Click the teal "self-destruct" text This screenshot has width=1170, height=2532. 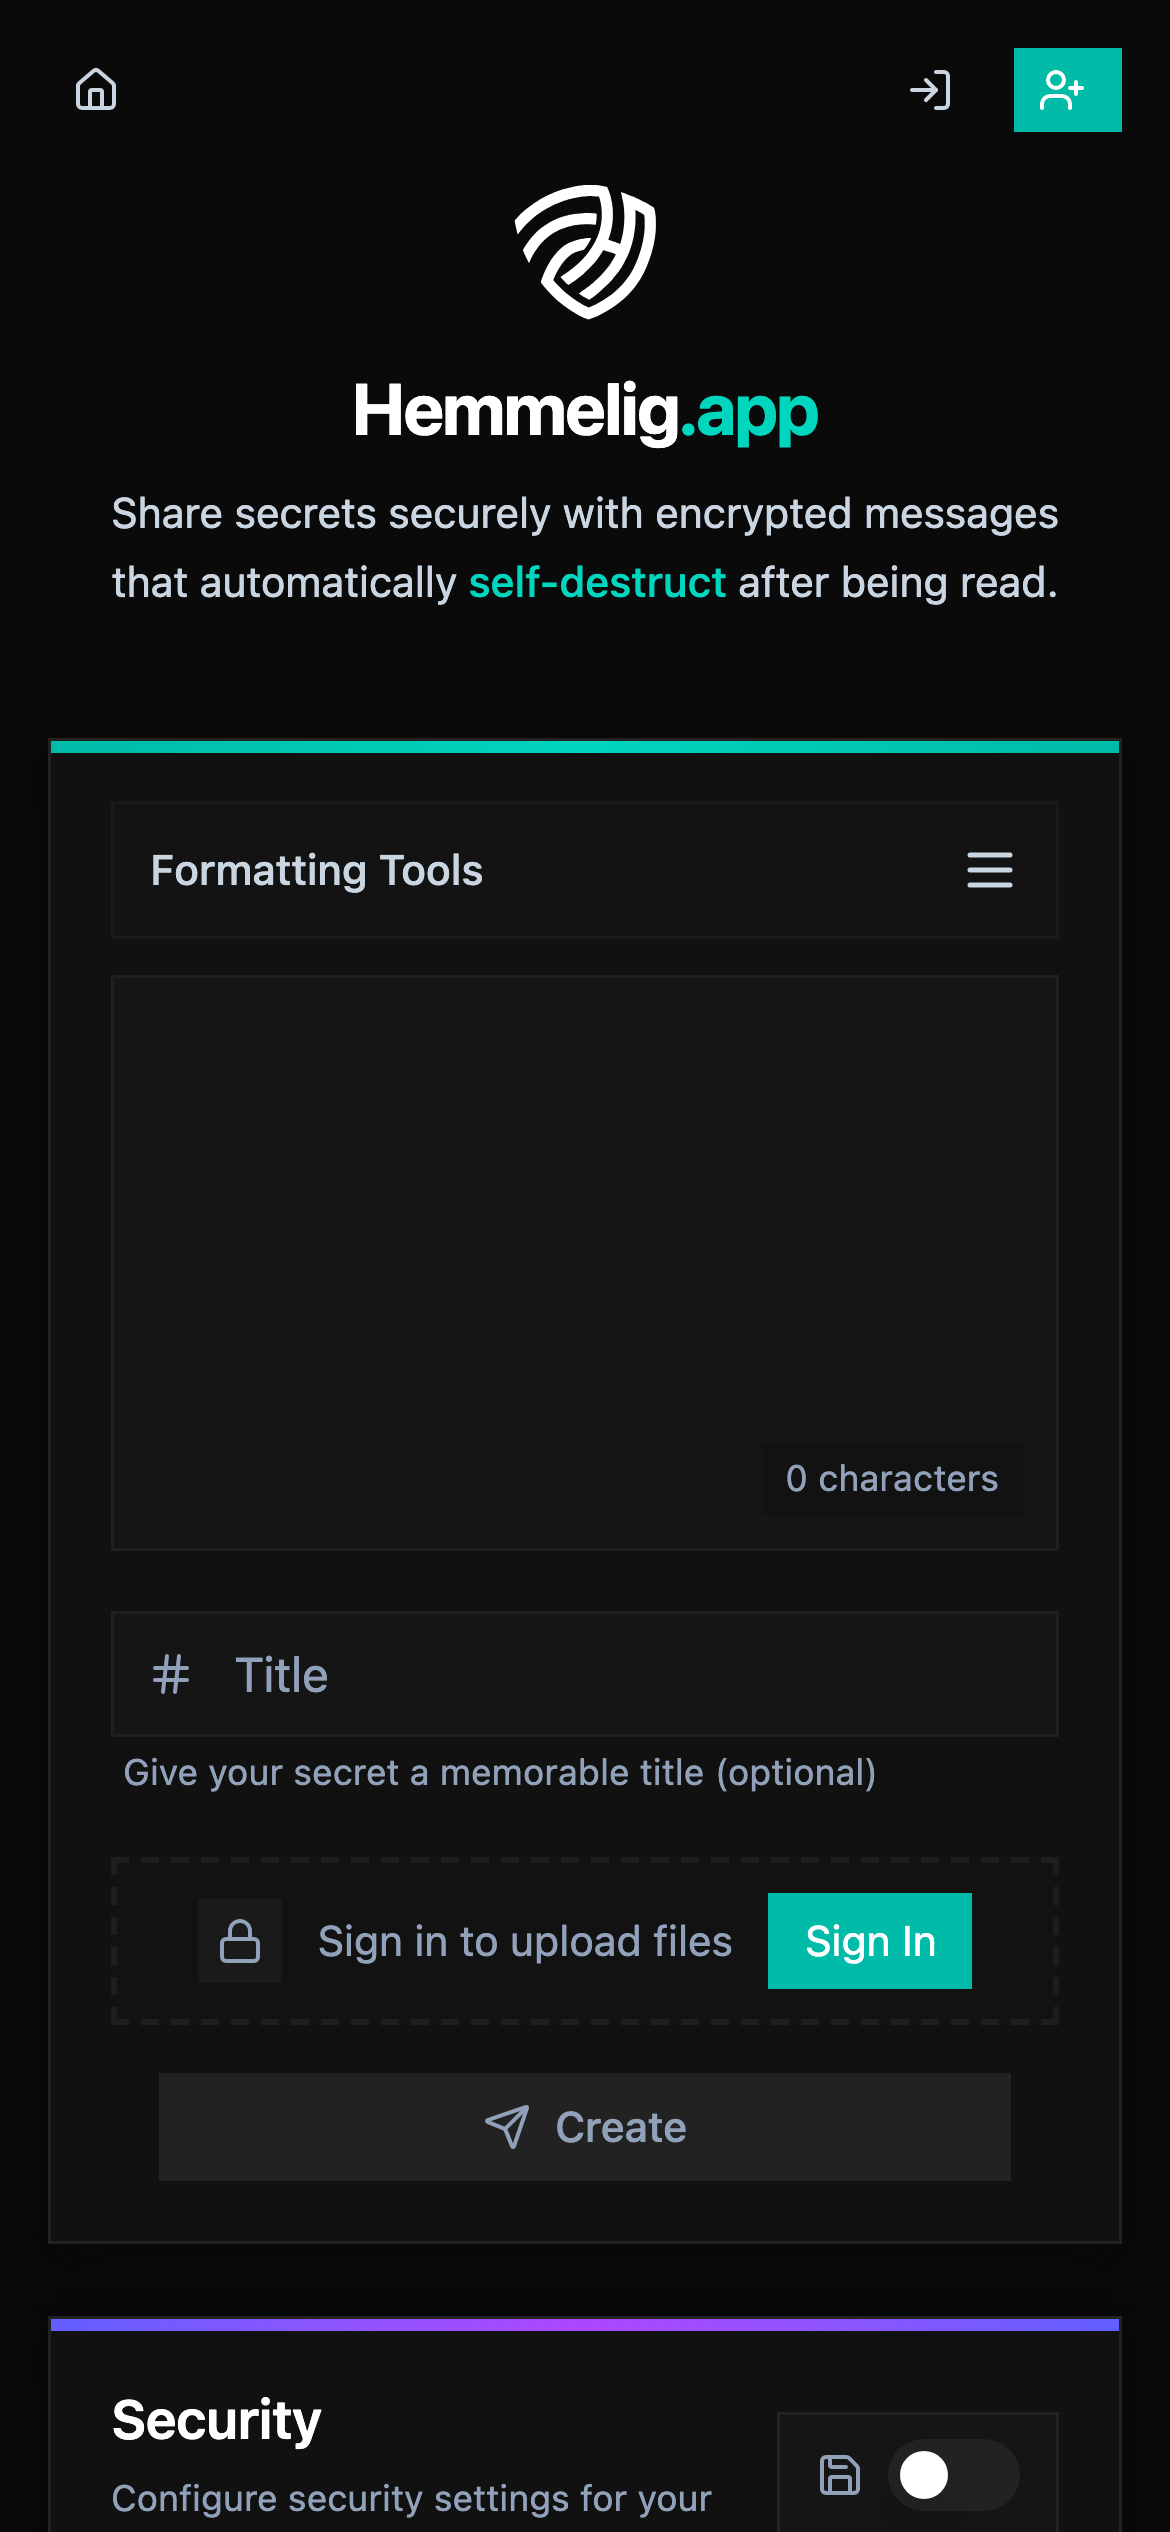[597, 582]
